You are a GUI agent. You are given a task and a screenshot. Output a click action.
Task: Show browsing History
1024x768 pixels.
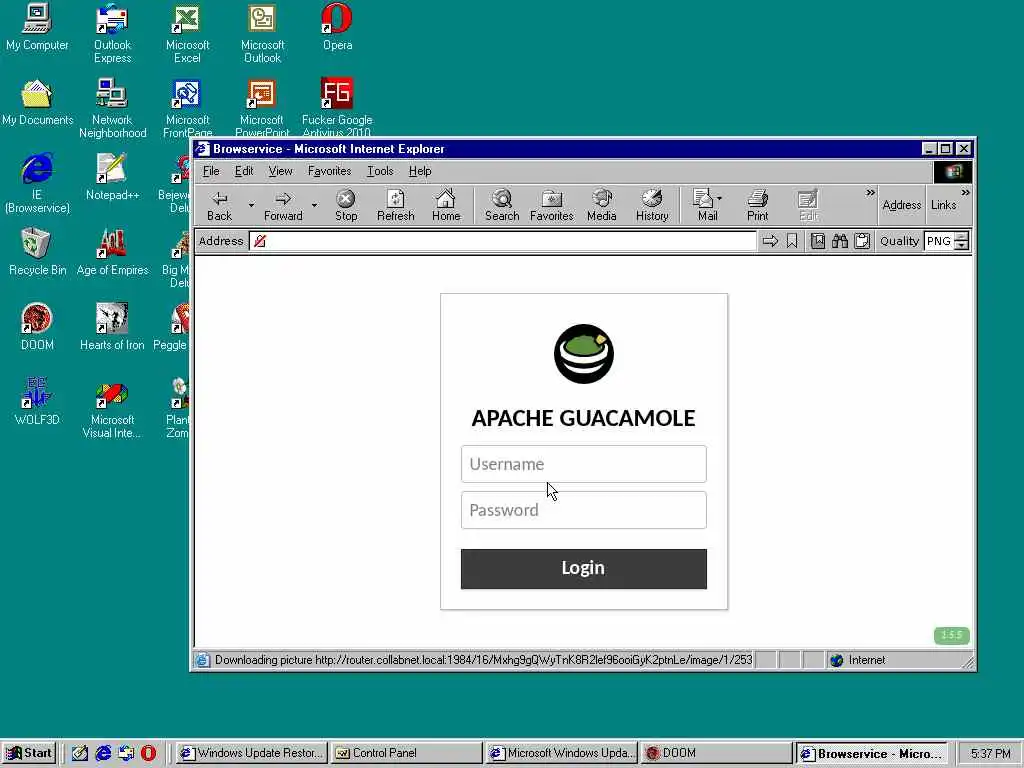click(652, 205)
